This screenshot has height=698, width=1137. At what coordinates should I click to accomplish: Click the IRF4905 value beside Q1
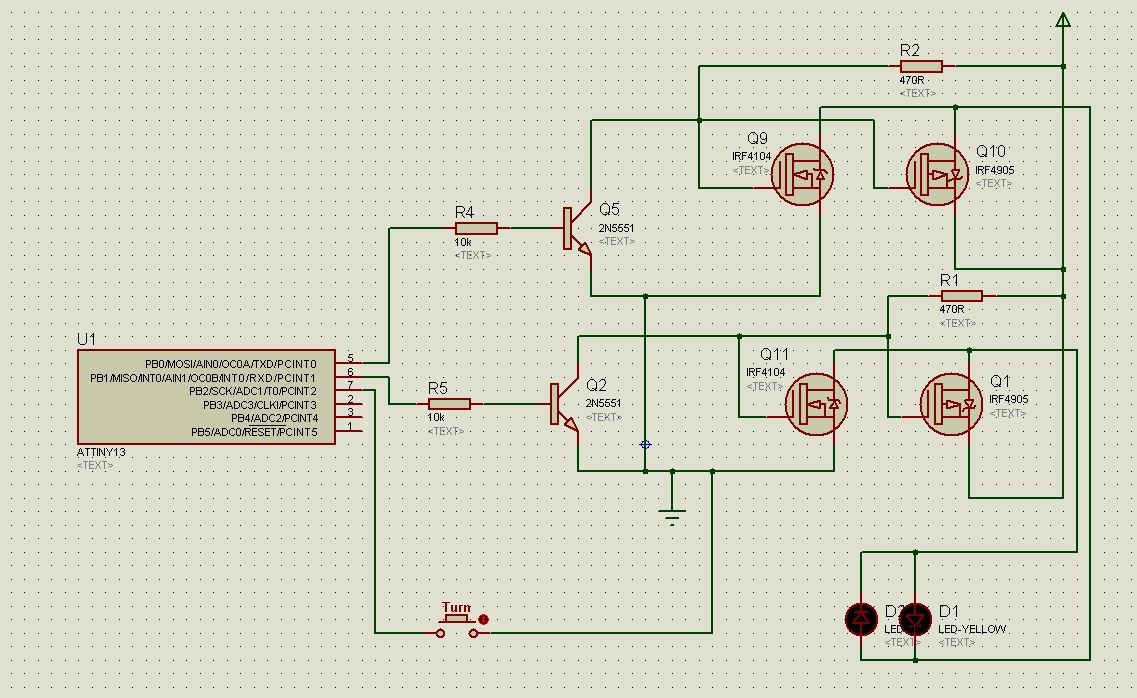1009,399
